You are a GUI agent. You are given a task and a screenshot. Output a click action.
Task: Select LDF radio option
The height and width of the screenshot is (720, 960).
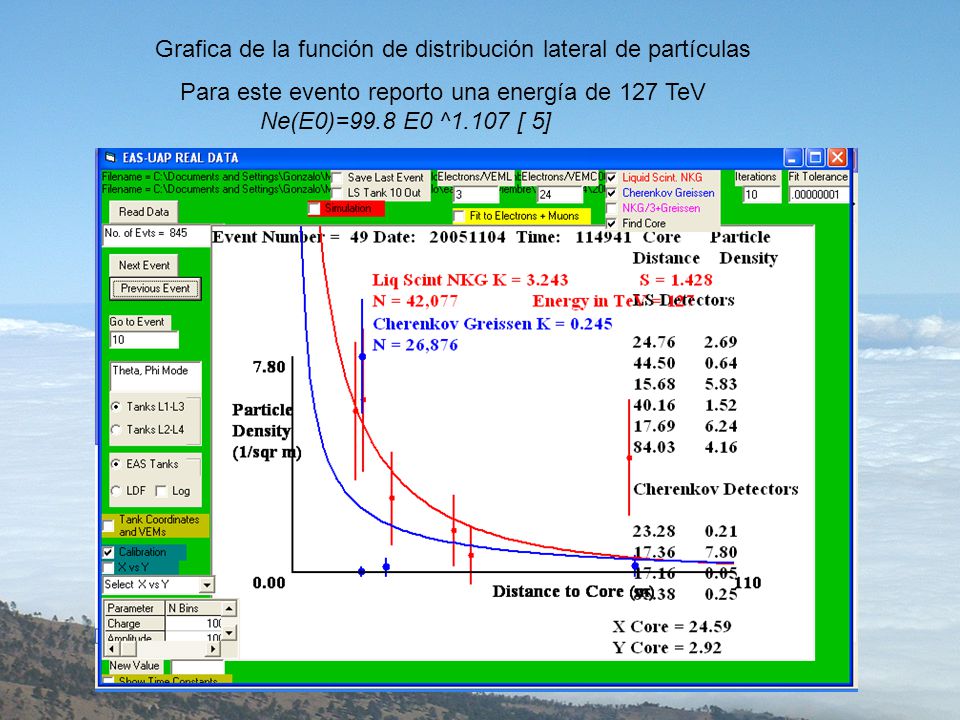pos(116,491)
